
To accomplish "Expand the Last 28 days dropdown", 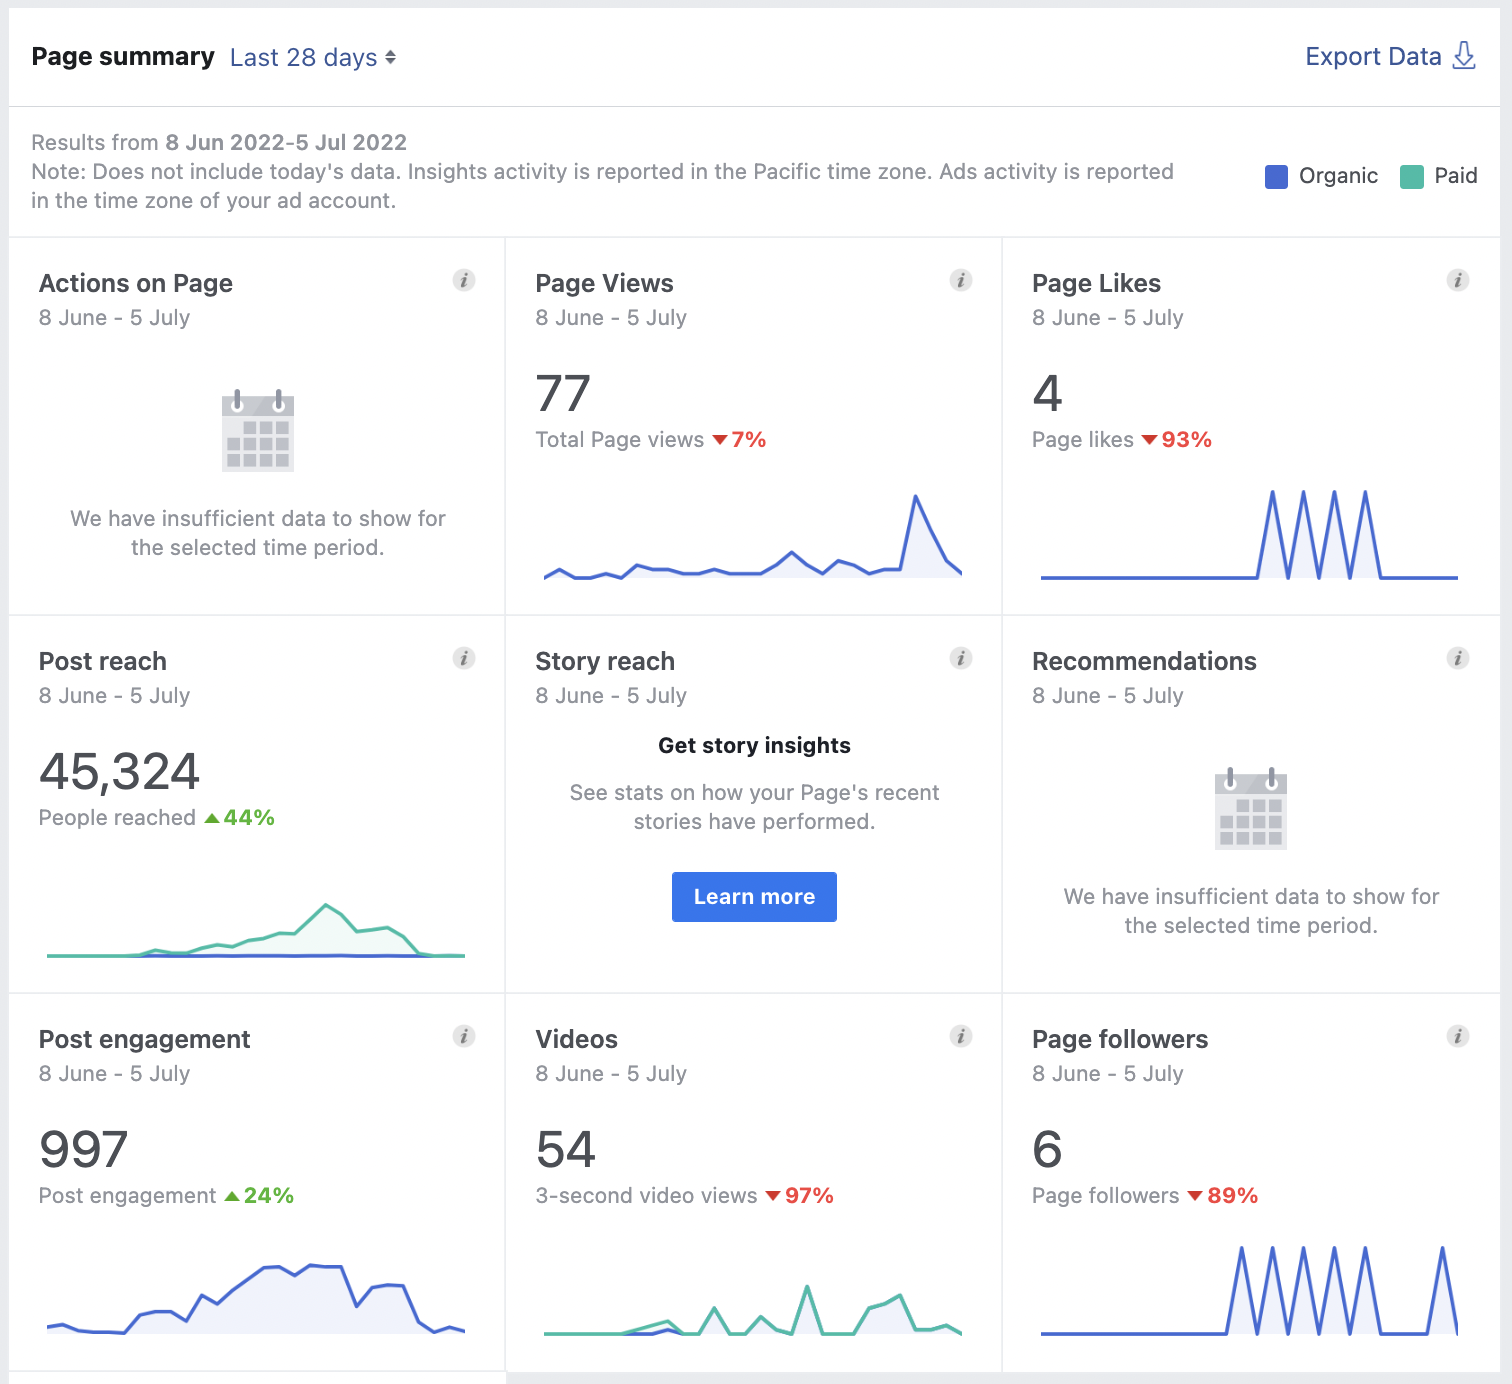I will click(313, 58).
